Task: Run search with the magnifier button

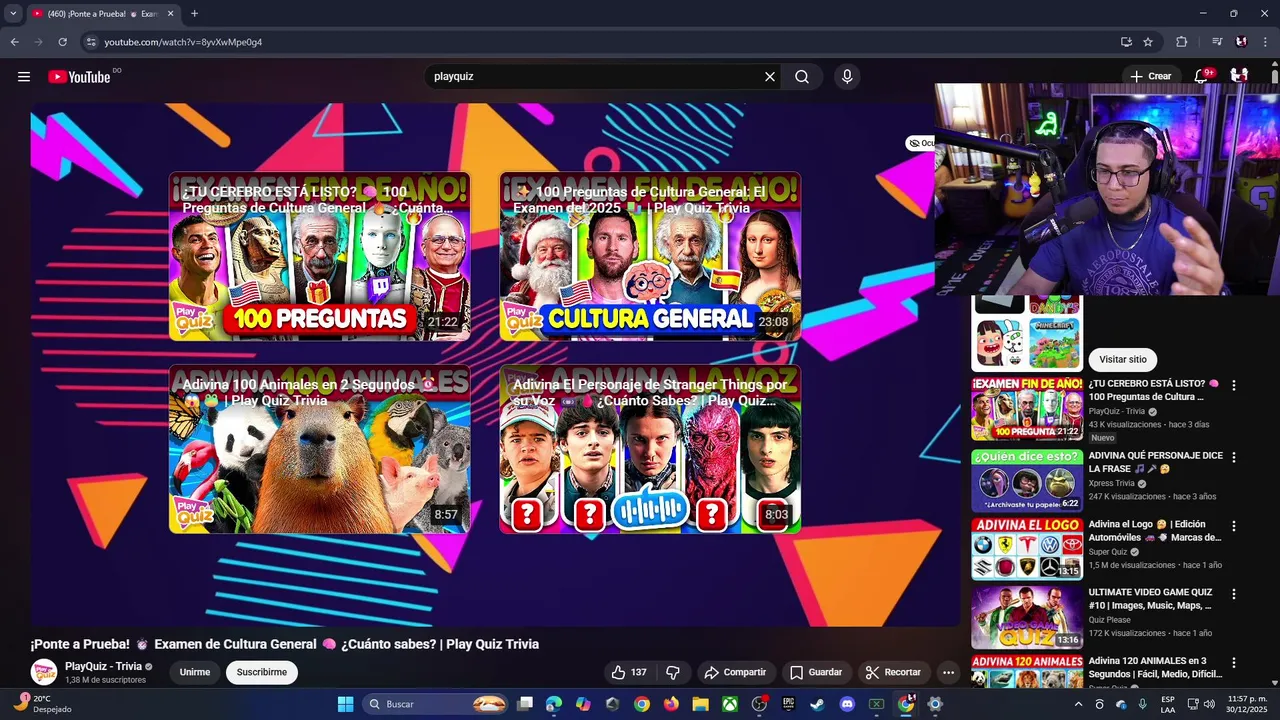Action: (x=802, y=77)
